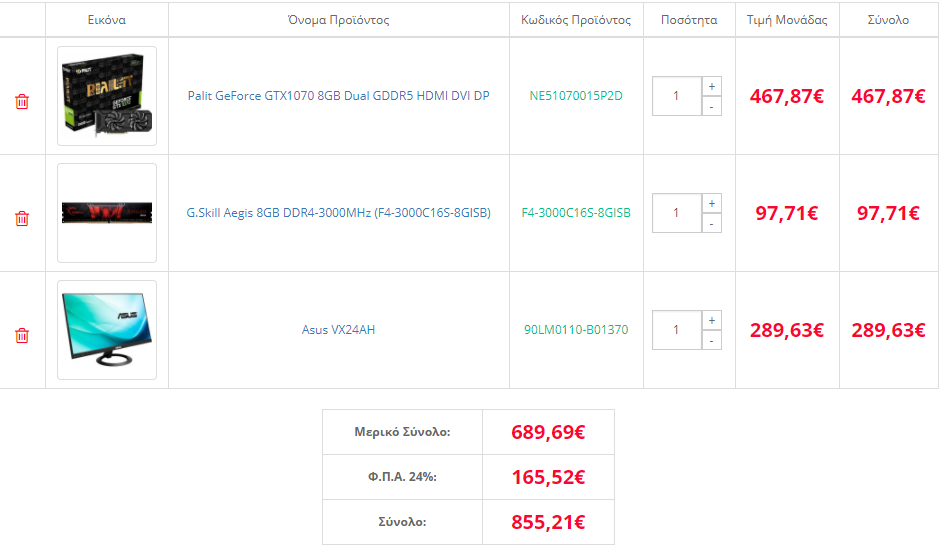Focus quantity field for Palit GeForce GTX1070
Image resolution: width=942 pixels, height=546 pixels.
coord(677,96)
